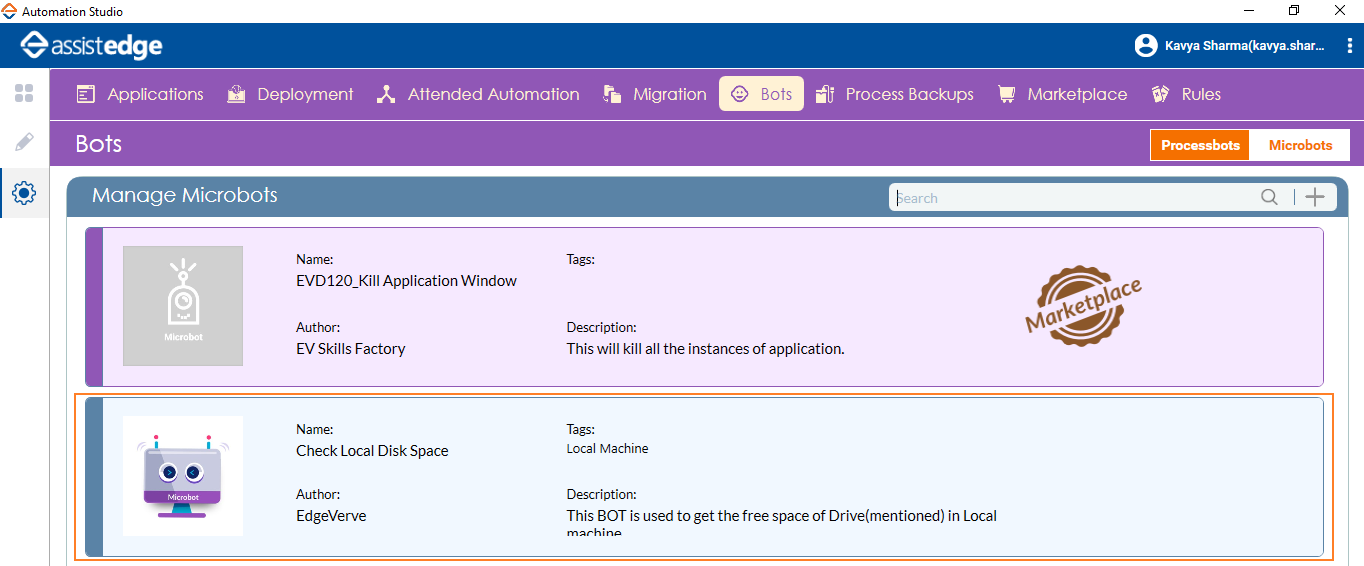The height and width of the screenshot is (566, 1364).
Task: Select the Process Backups tab
Action: pyautogui.click(x=895, y=95)
